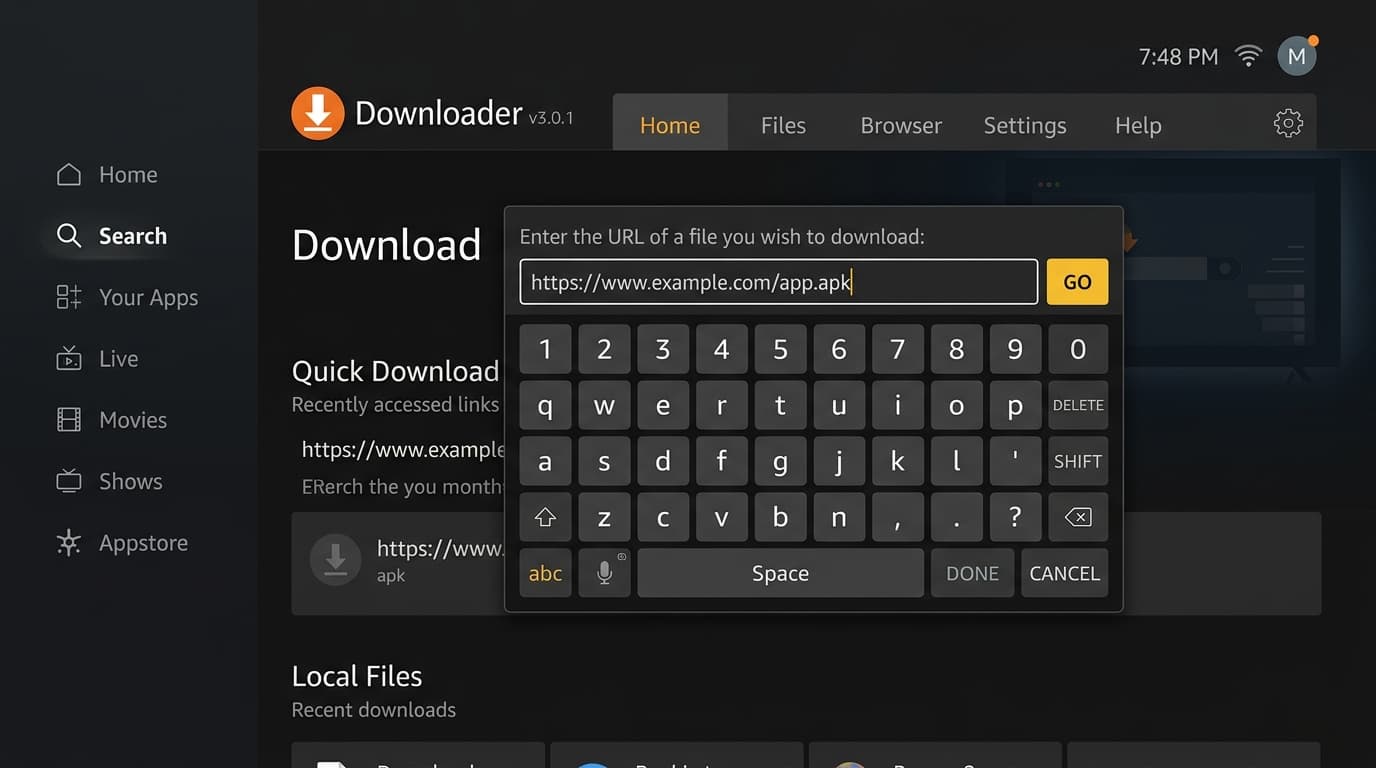Image resolution: width=1376 pixels, height=768 pixels.
Task: Click the Shows television icon
Action: (69, 481)
